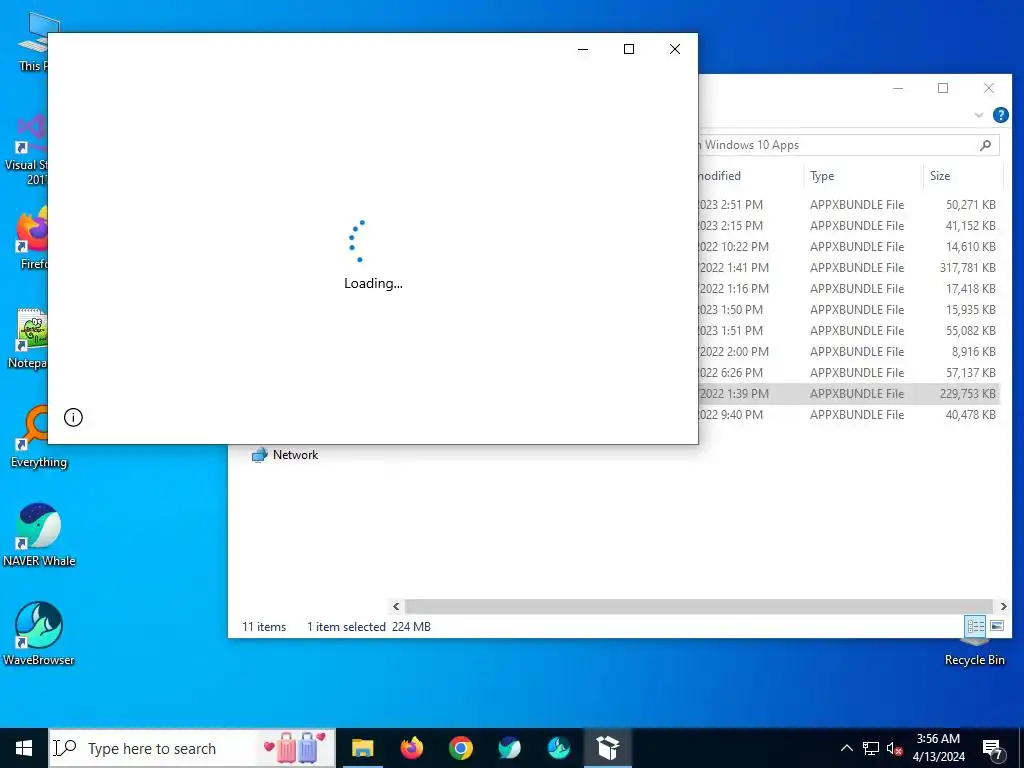Click the horizontal scrollbar right arrow
The height and width of the screenshot is (768, 1024).
click(x=1003, y=607)
